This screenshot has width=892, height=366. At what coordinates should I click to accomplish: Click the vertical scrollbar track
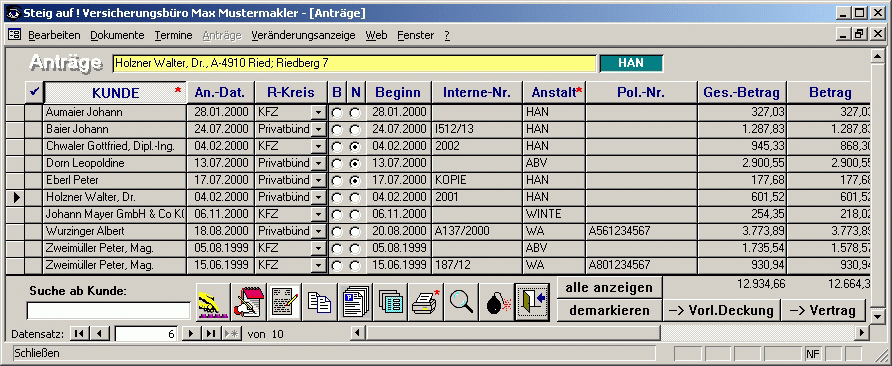pyautogui.click(x=878, y=186)
